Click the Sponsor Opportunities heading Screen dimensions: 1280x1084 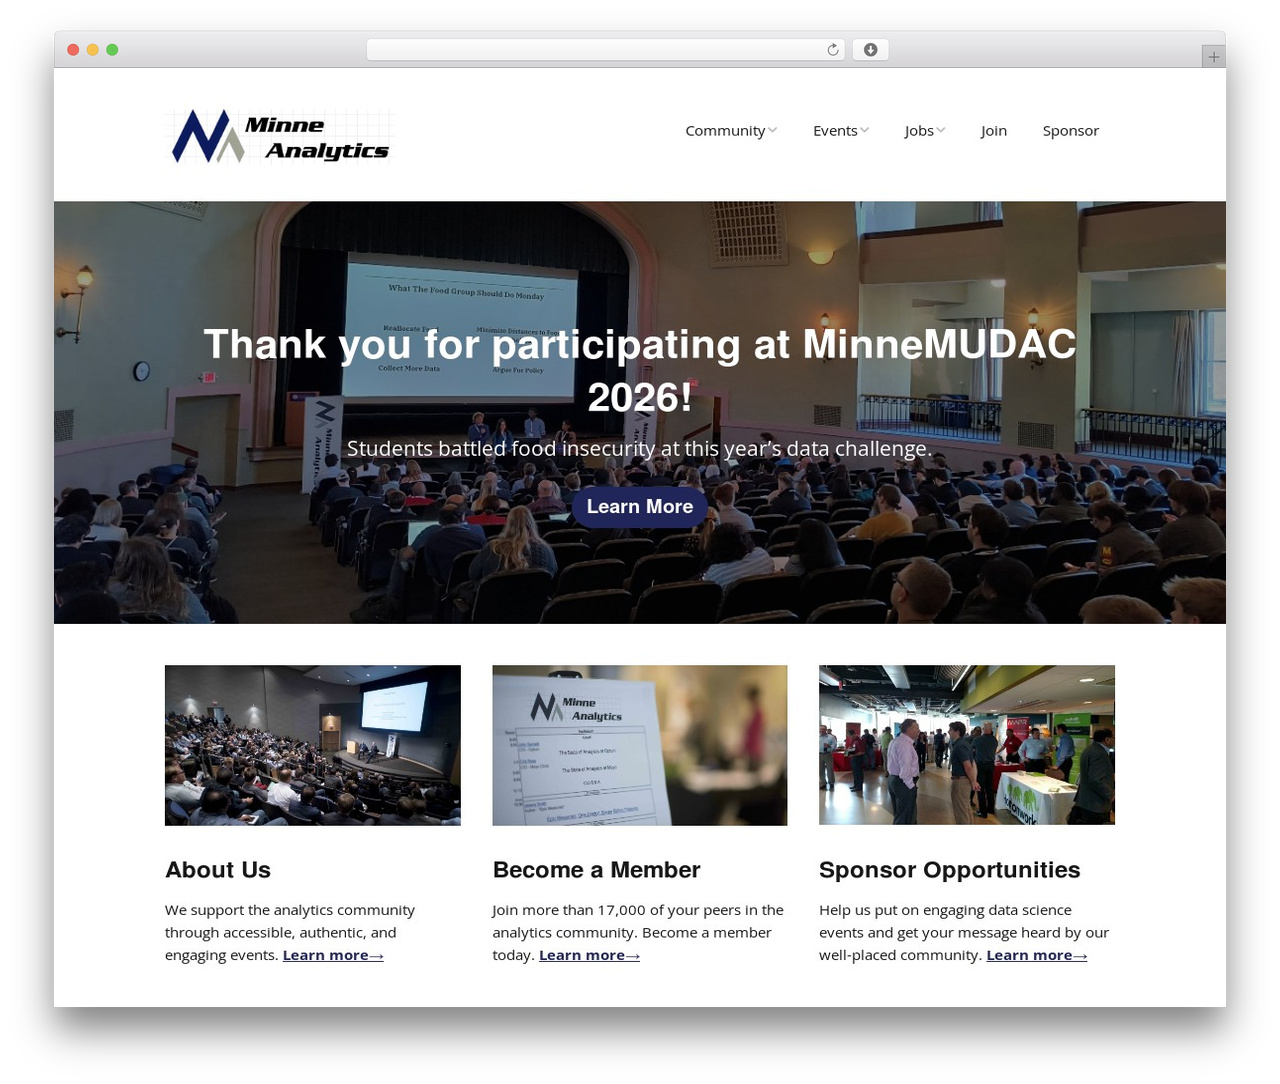point(950,870)
